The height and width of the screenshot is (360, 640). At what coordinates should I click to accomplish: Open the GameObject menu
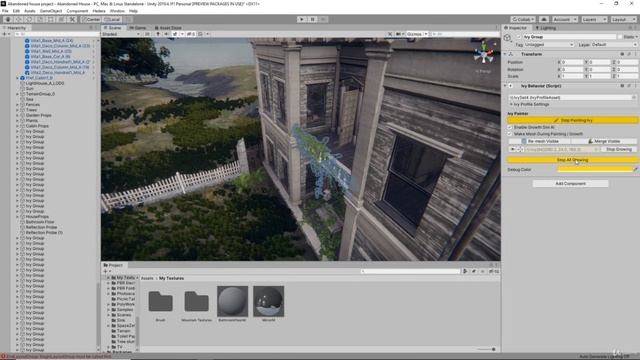[51, 11]
